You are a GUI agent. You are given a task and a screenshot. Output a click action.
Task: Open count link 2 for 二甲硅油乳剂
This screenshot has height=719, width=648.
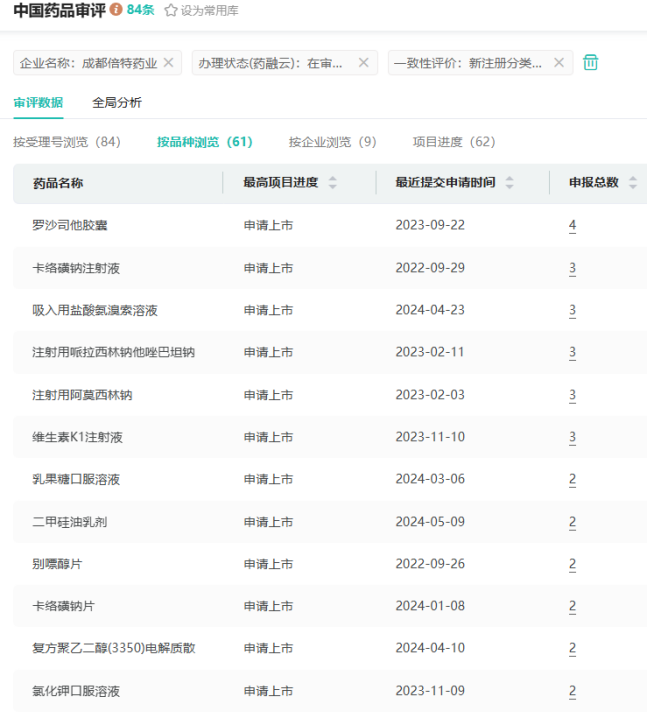(x=572, y=522)
